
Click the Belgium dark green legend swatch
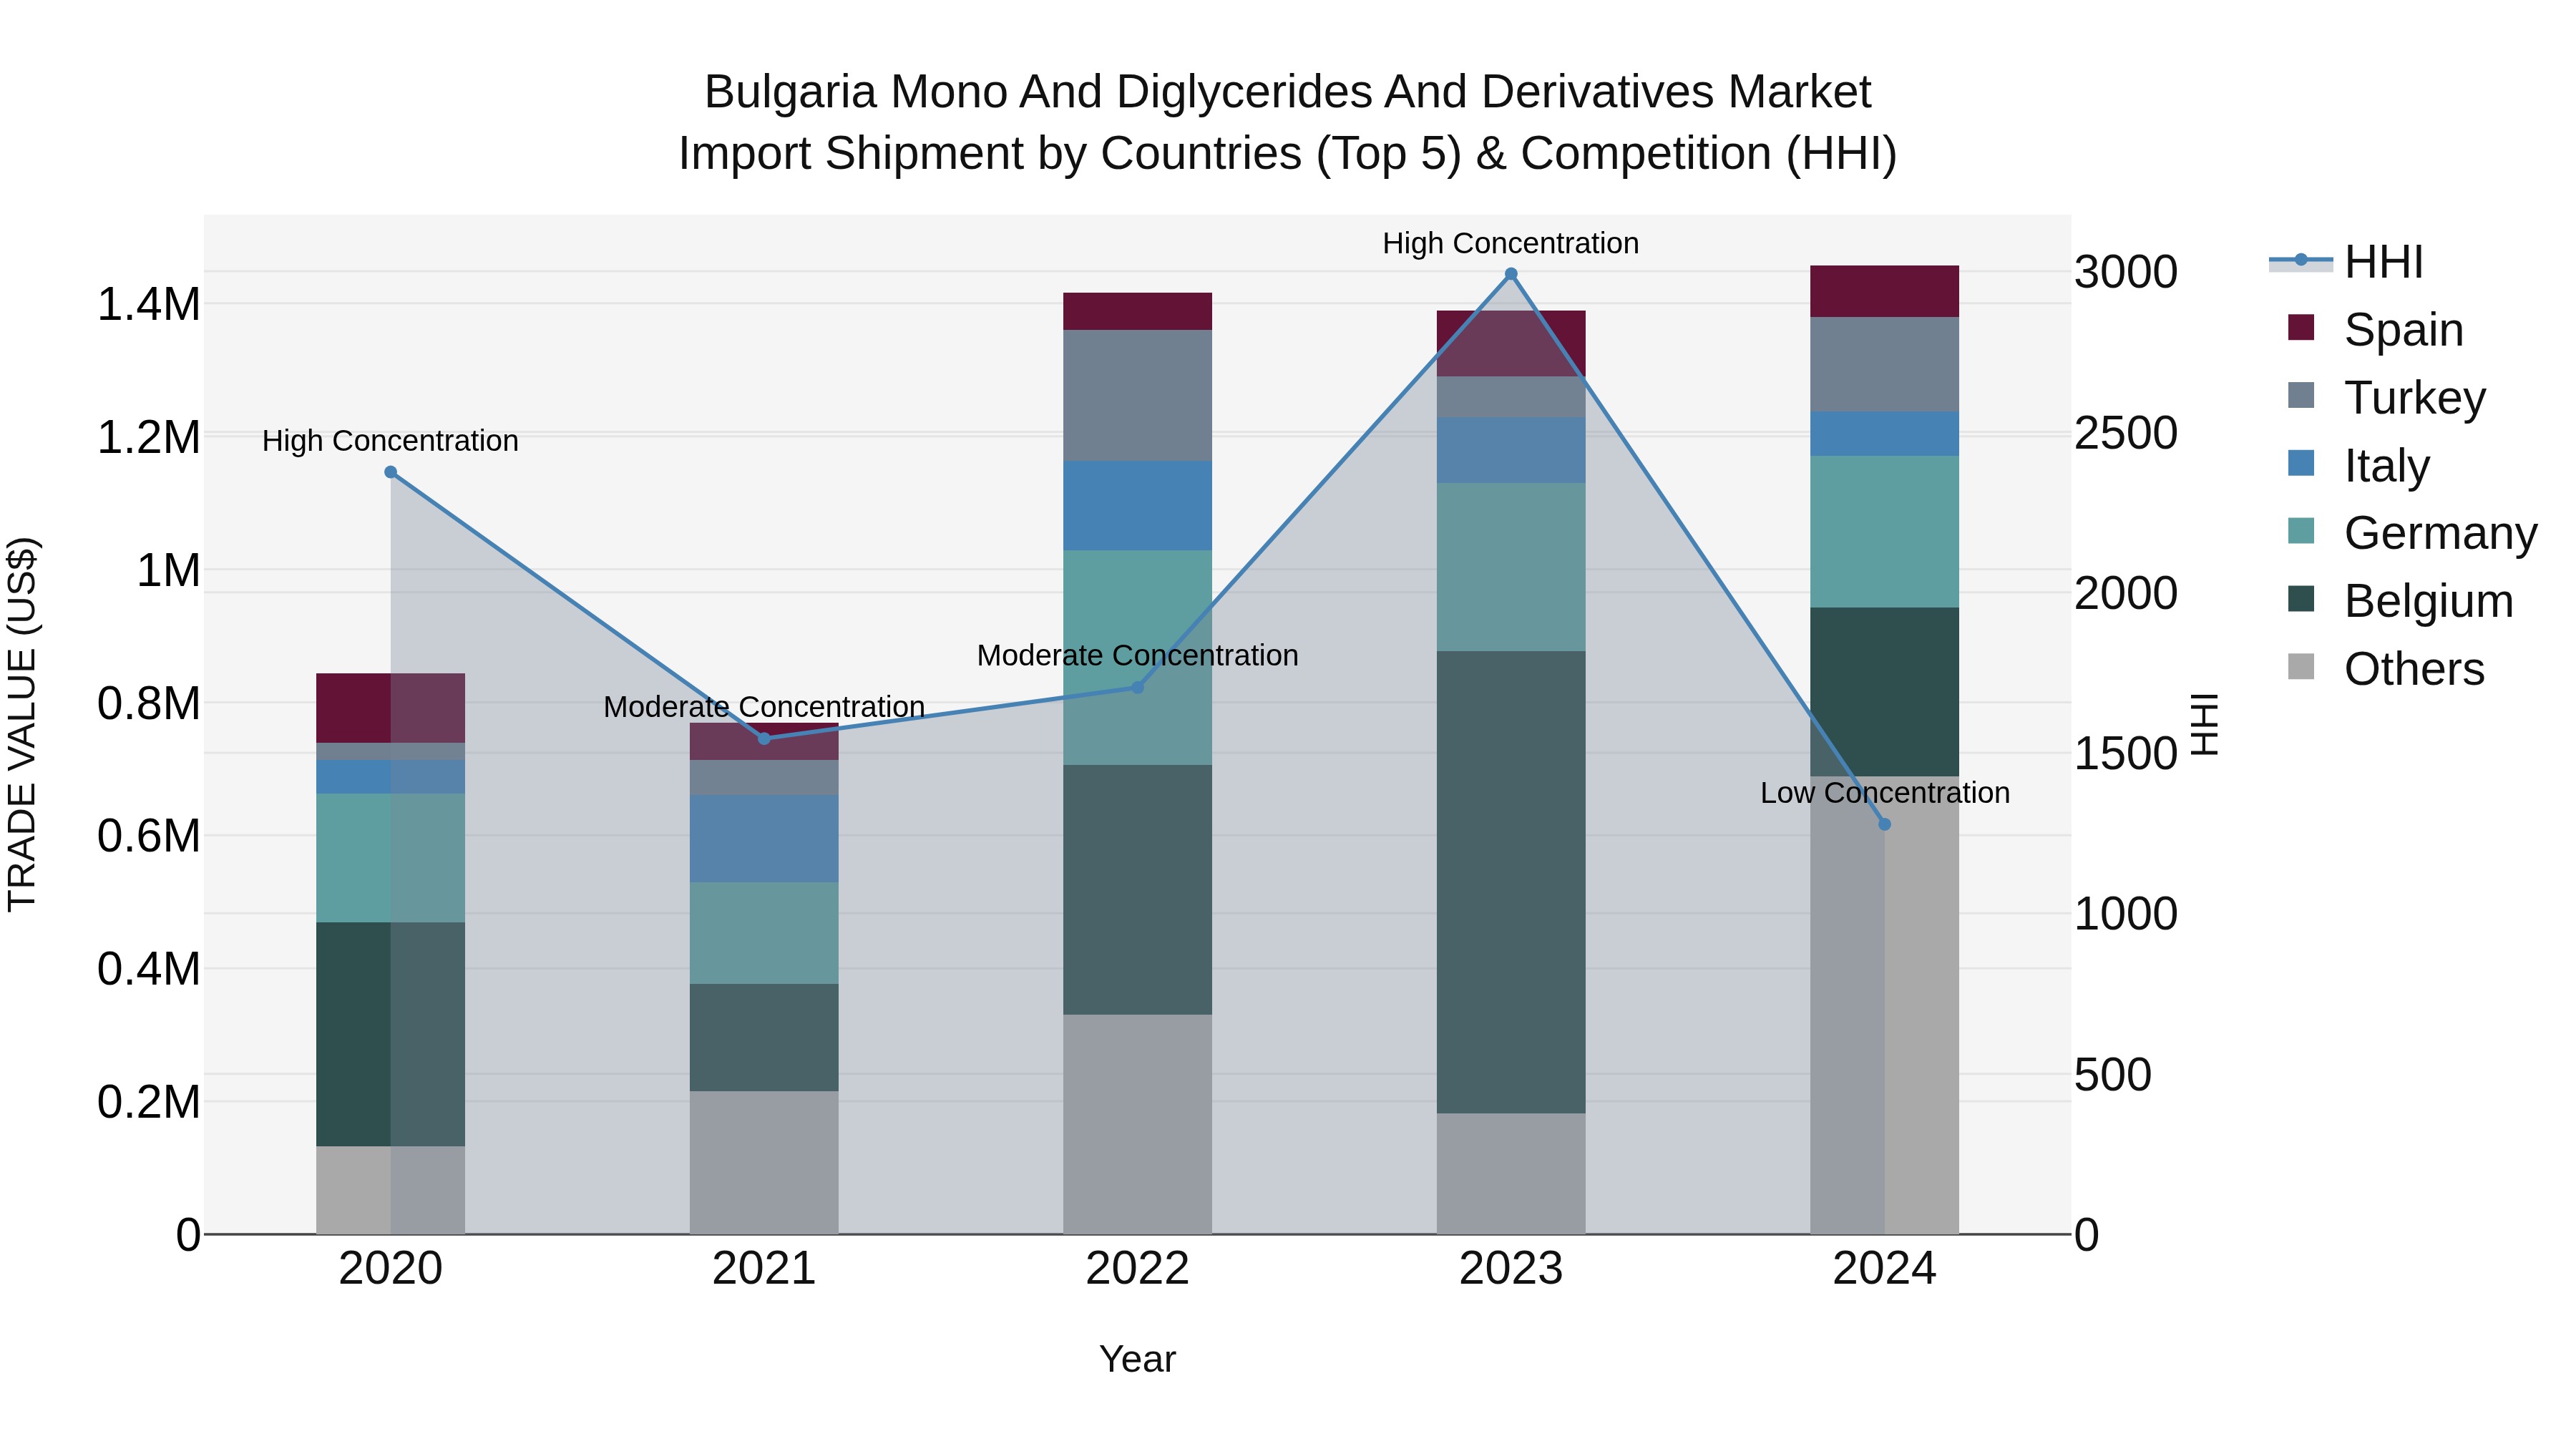2301,599
